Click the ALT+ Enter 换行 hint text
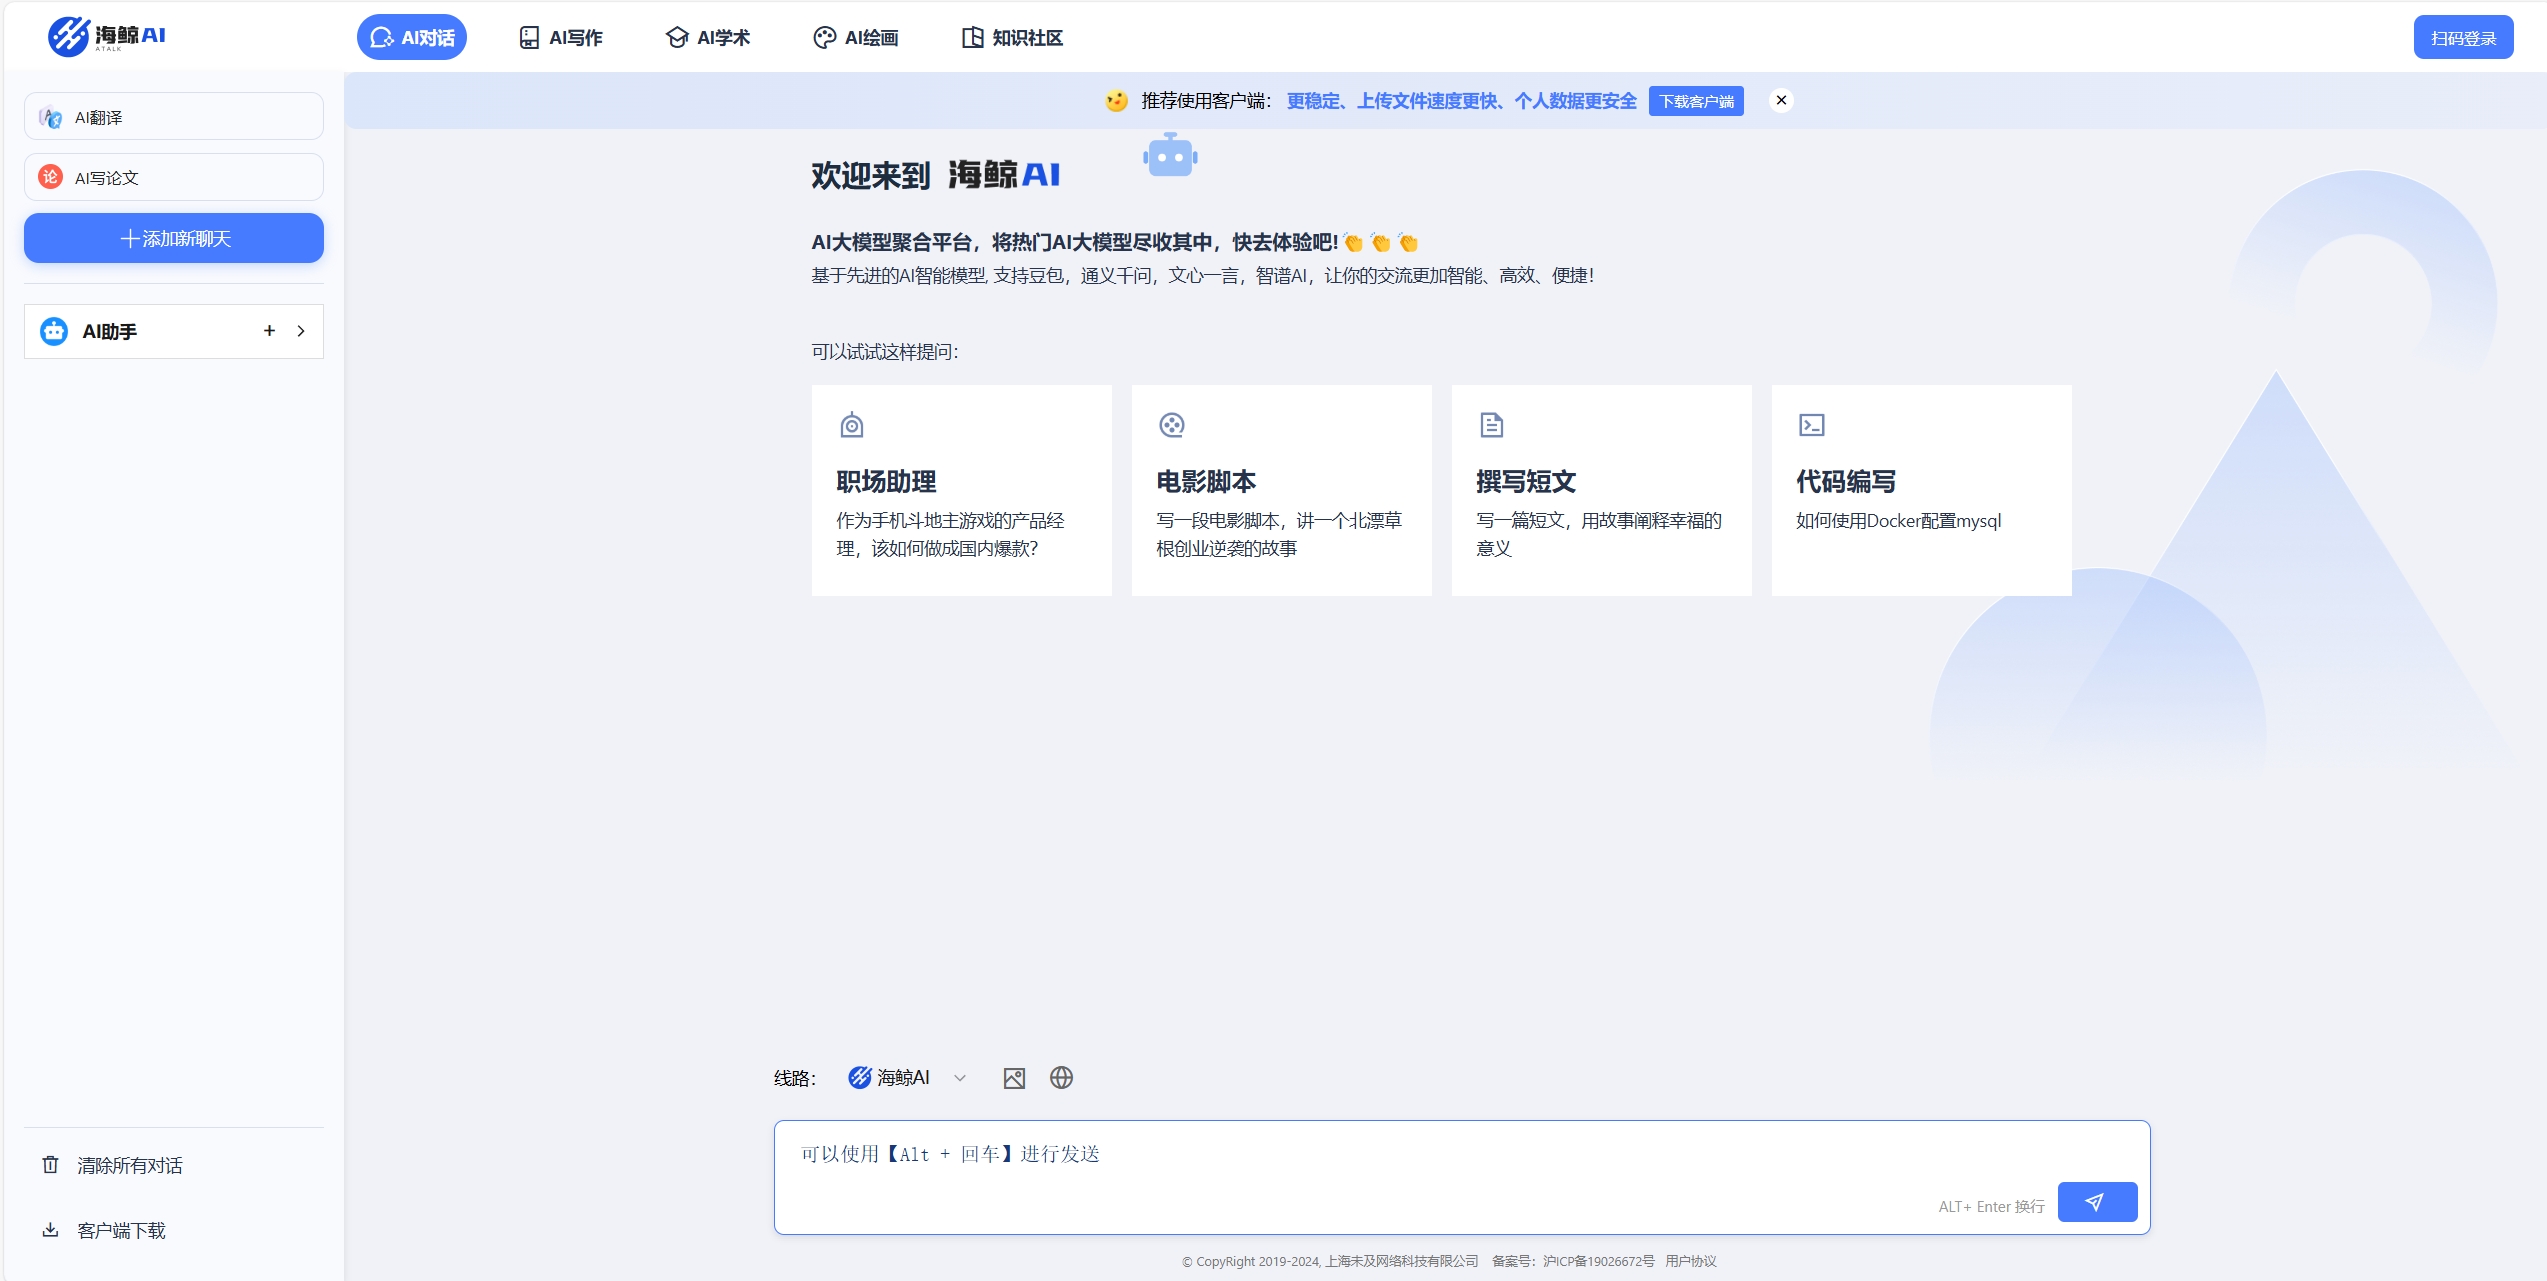This screenshot has height=1281, width=2547. [x=1991, y=1206]
